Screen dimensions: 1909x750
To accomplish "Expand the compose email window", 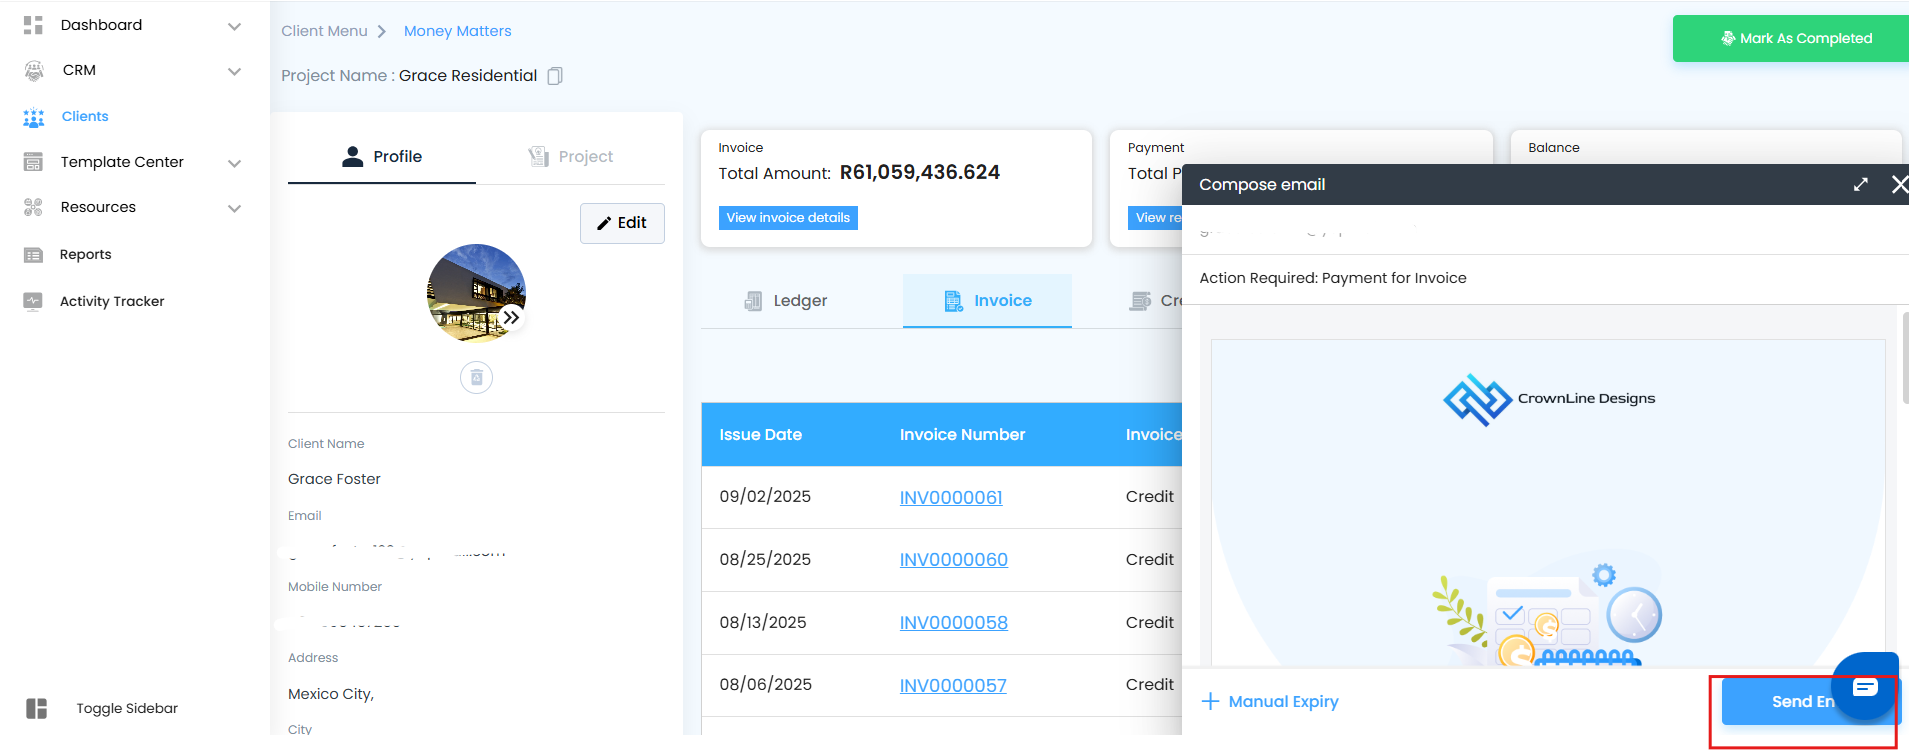I will coord(1860,184).
